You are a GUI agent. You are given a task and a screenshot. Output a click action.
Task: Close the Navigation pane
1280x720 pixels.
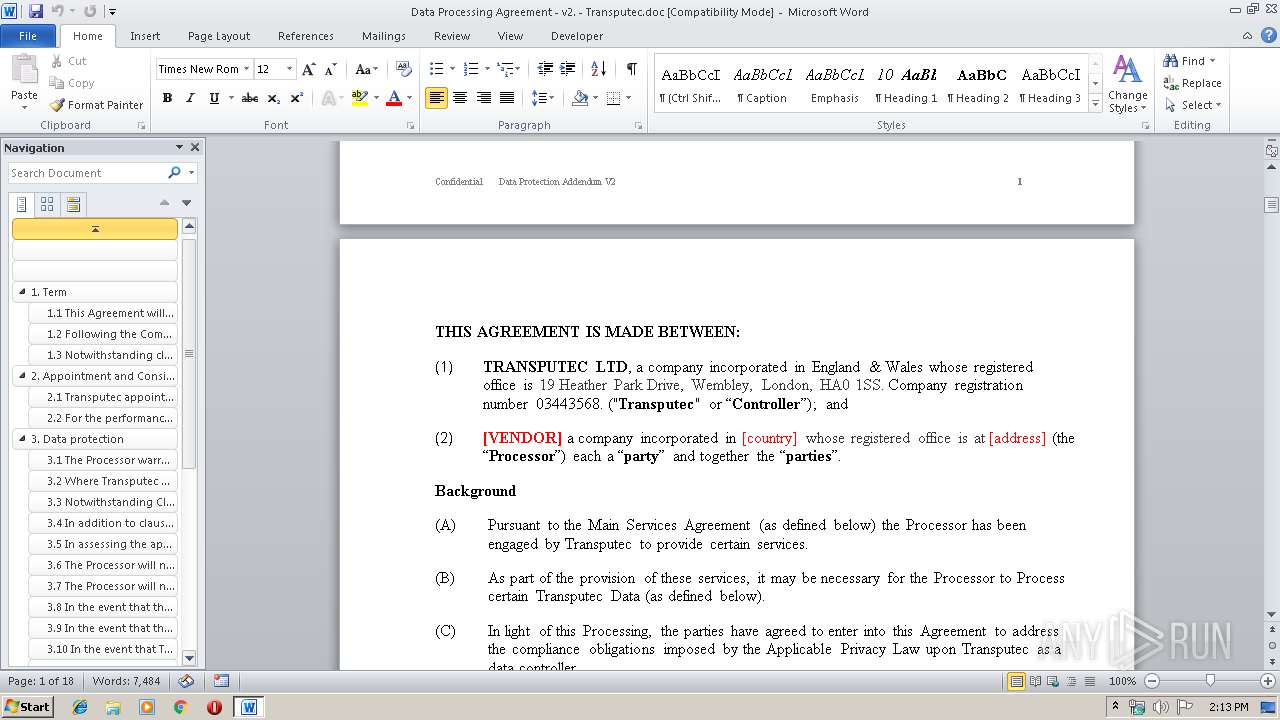click(x=195, y=147)
